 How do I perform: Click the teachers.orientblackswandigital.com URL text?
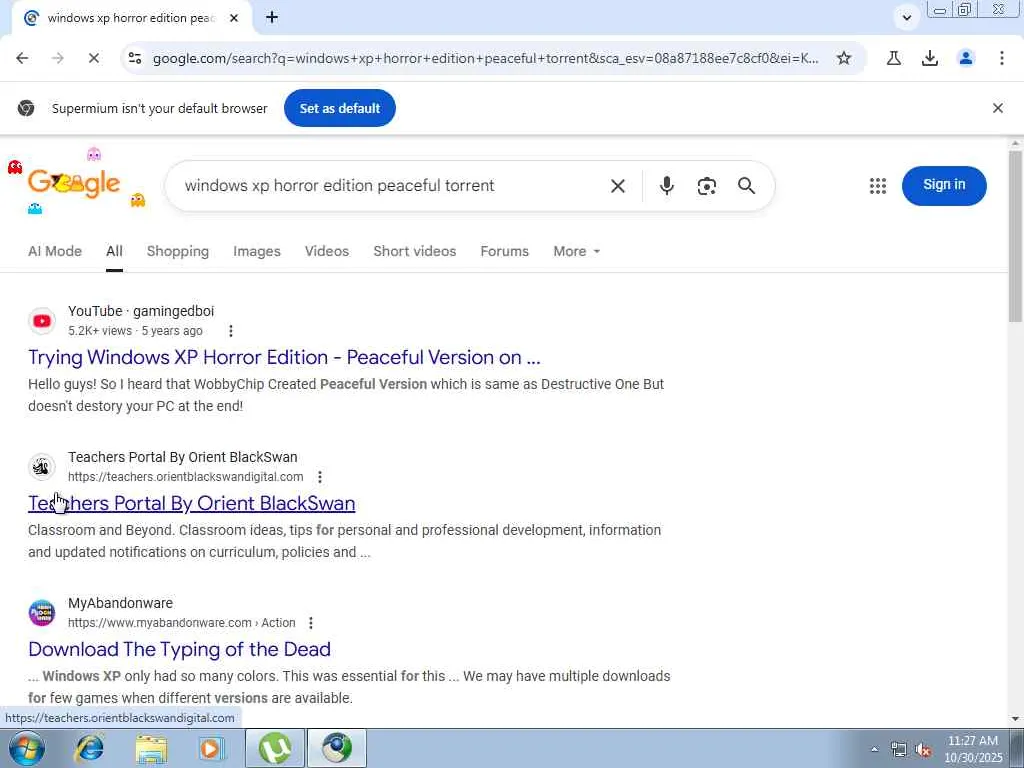click(x=185, y=477)
